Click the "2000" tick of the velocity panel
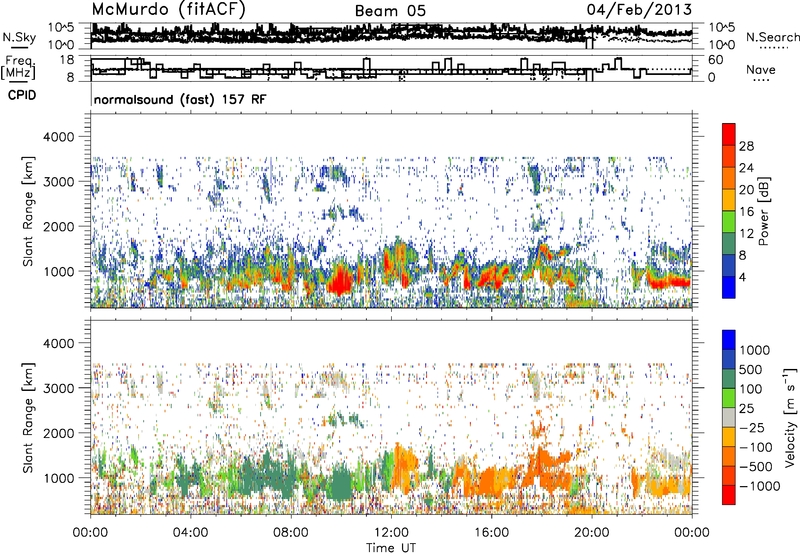The width and height of the screenshot is (800, 554). [57, 433]
